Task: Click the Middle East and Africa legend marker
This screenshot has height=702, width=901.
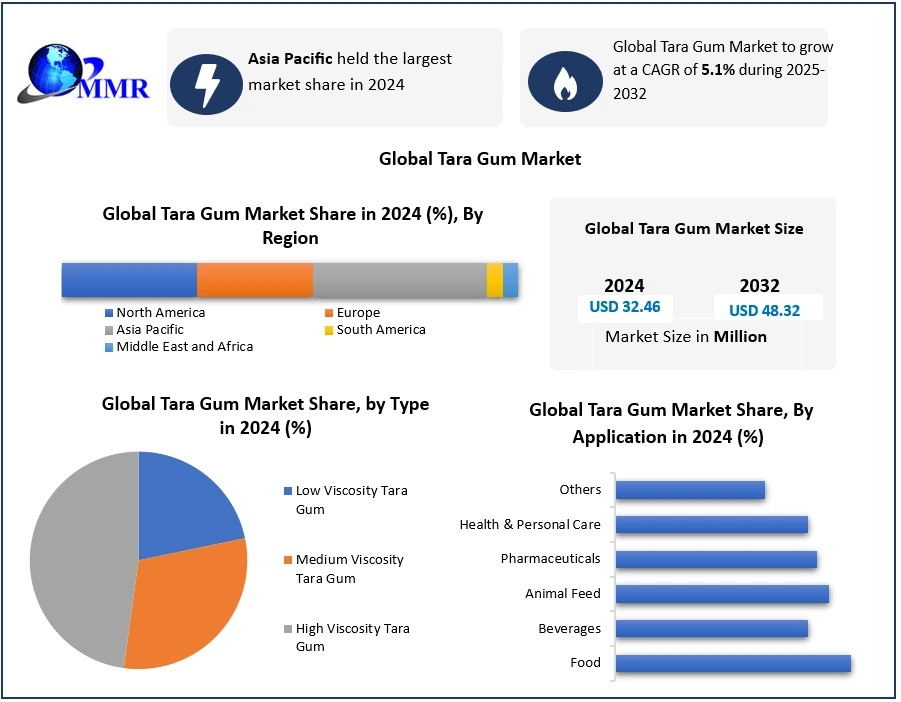Action: (x=108, y=347)
